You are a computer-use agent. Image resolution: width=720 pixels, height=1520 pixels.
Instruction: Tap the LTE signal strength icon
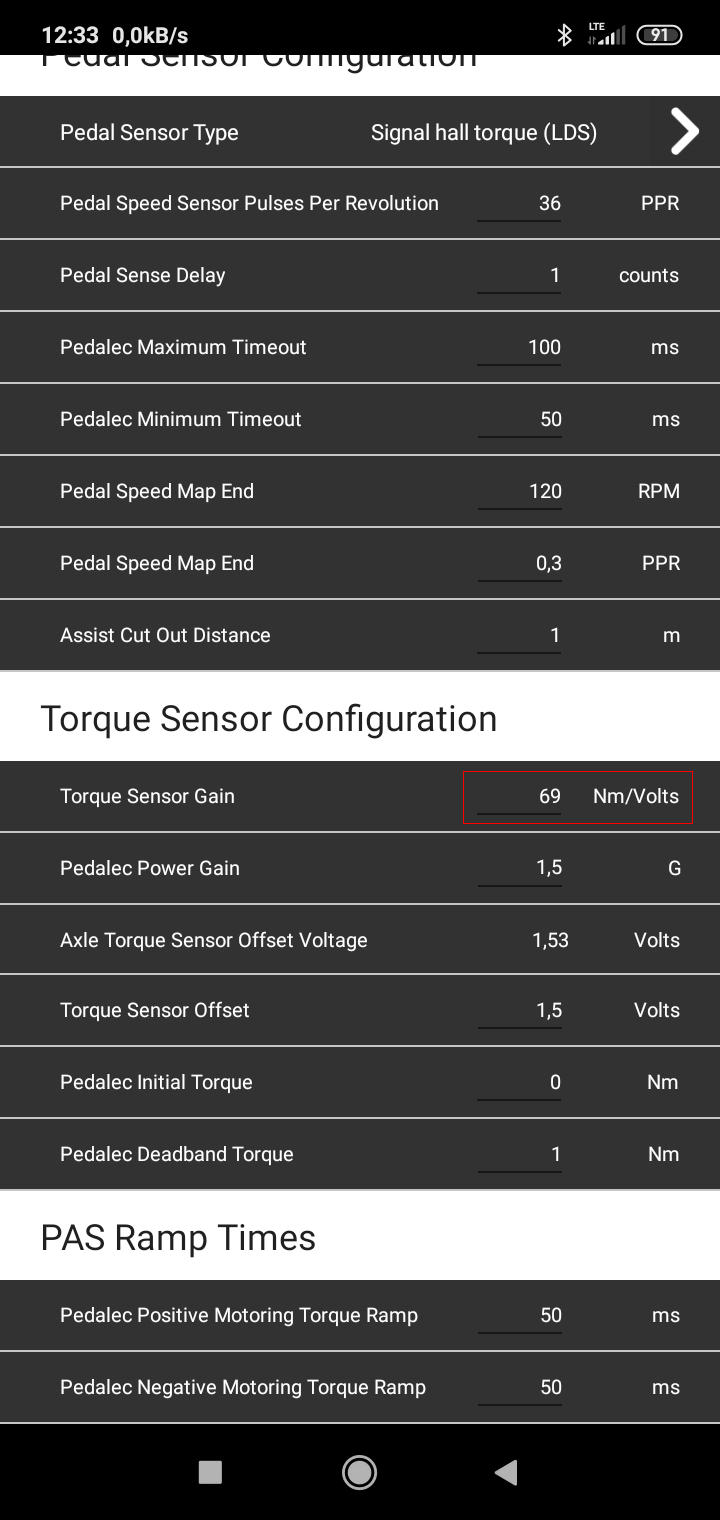click(606, 34)
